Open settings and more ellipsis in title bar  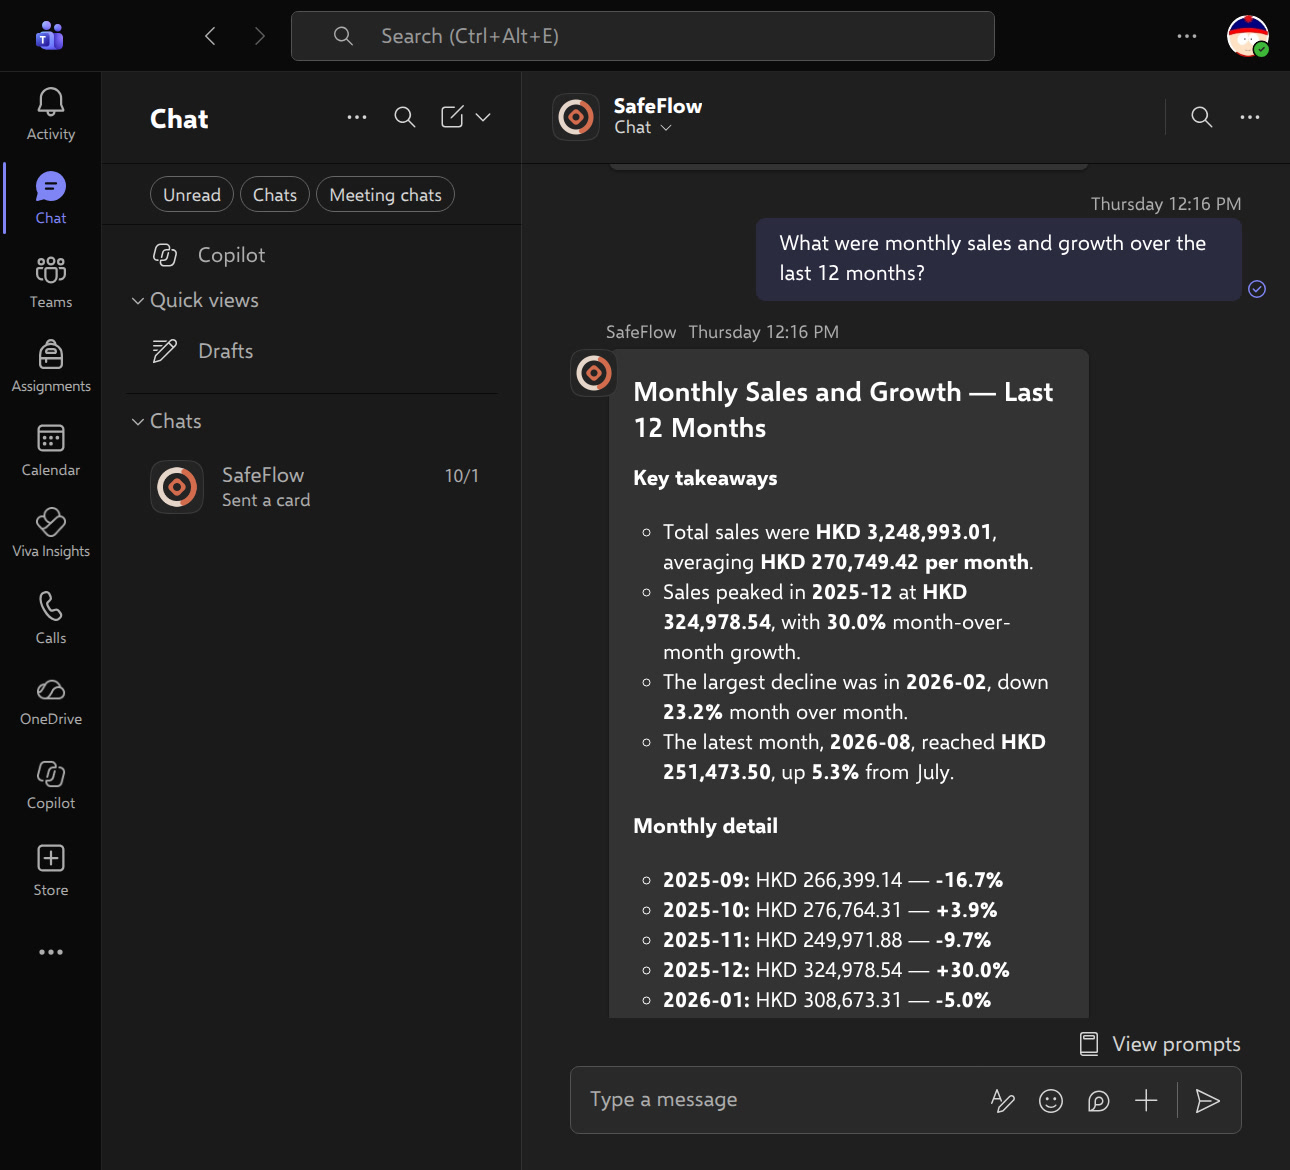[x=1187, y=36]
